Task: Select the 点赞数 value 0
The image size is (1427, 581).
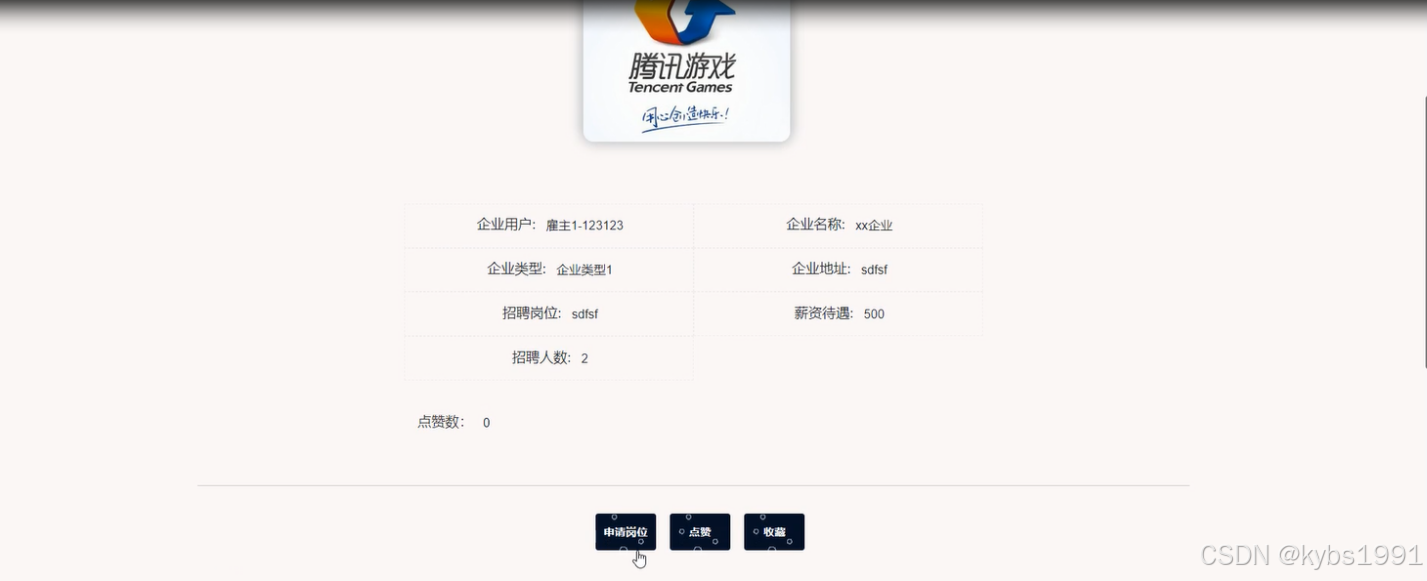Action: (486, 423)
